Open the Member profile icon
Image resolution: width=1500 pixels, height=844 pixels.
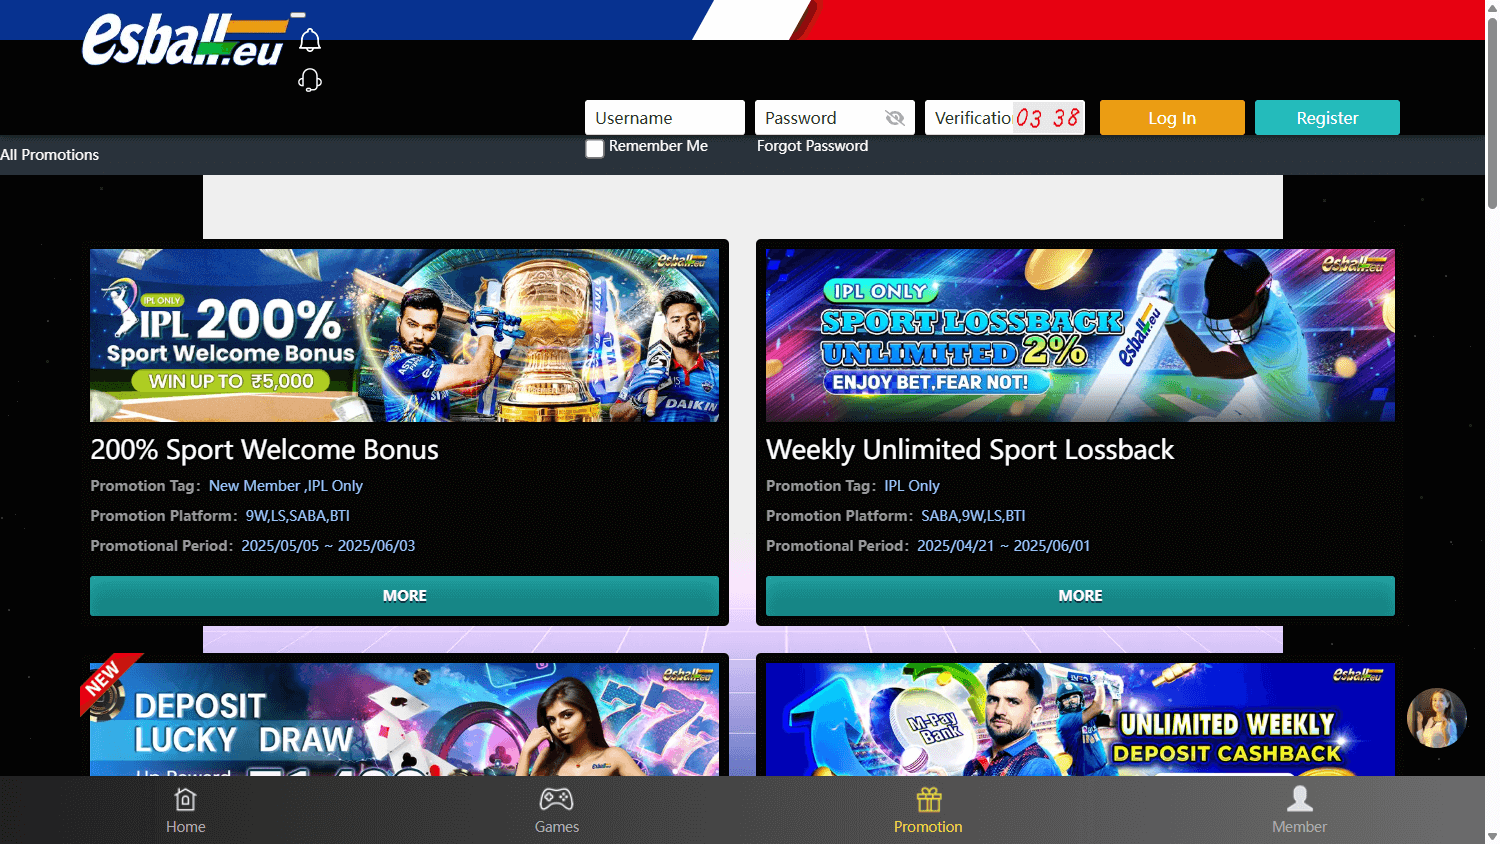[x=1299, y=797]
